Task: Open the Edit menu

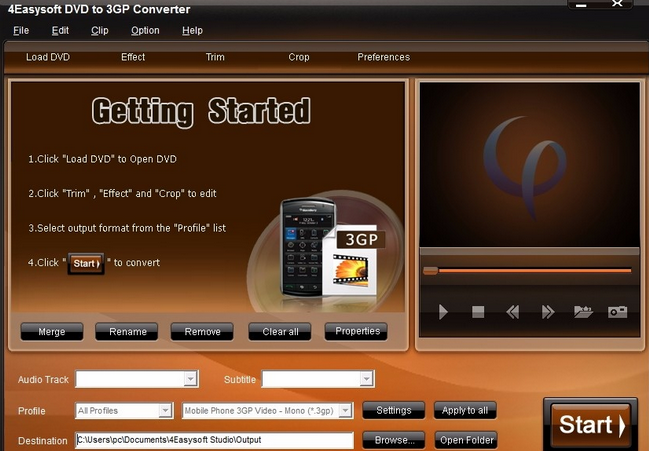Action: tap(60, 31)
